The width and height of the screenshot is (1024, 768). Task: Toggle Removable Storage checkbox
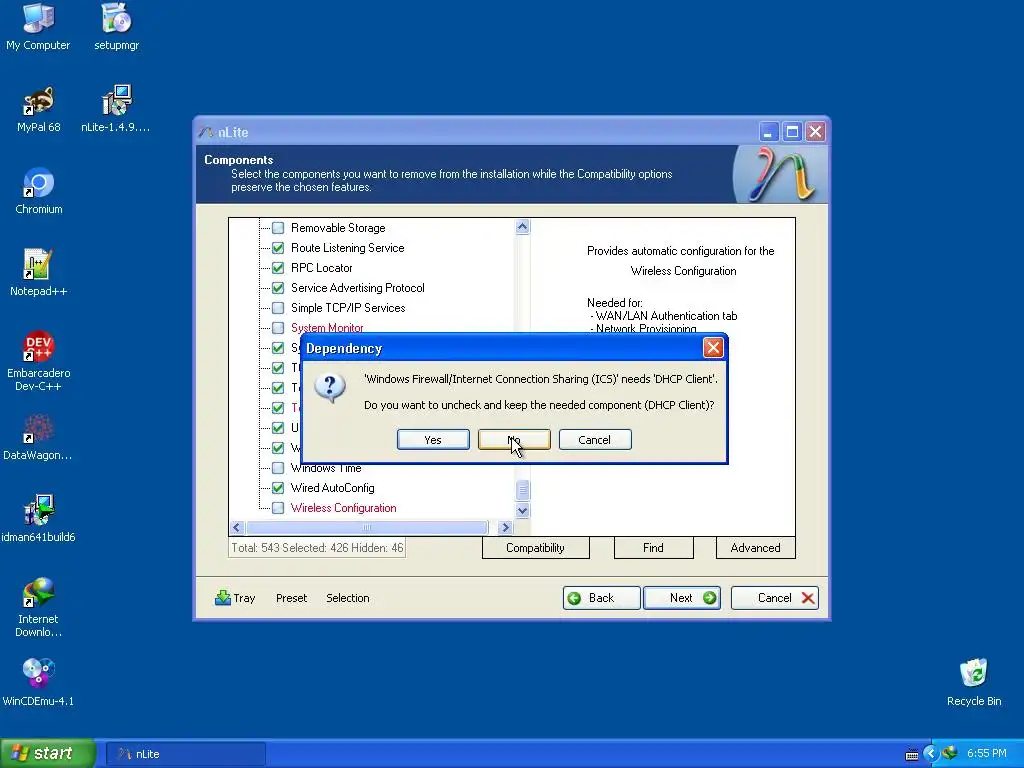tap(278, 228)
